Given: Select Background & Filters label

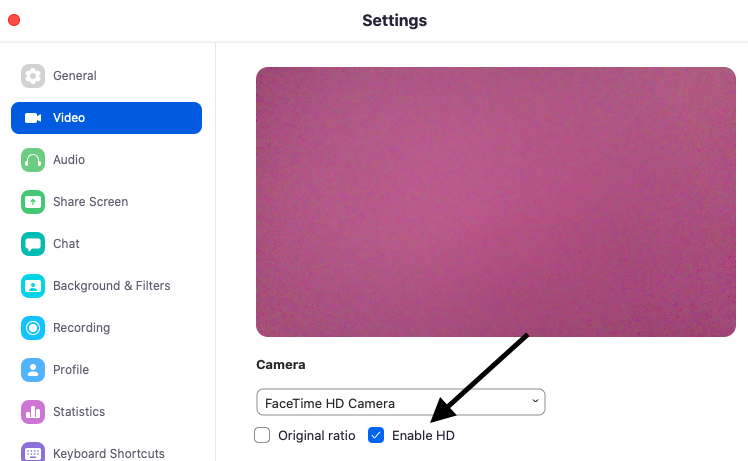Looking at the screenshot, I should pyautogui.click(x=112, y=286).
